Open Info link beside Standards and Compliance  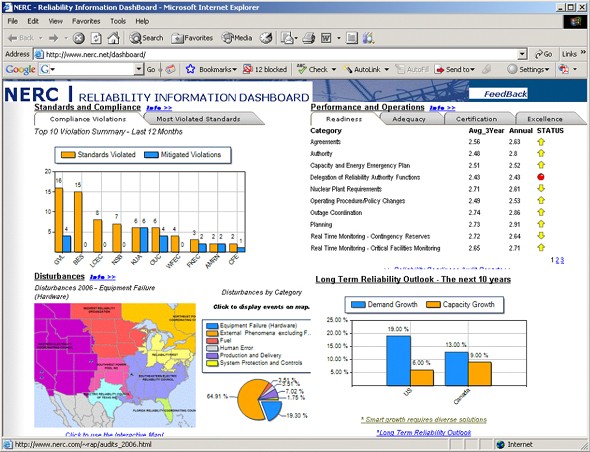click(x=159, y=108)
